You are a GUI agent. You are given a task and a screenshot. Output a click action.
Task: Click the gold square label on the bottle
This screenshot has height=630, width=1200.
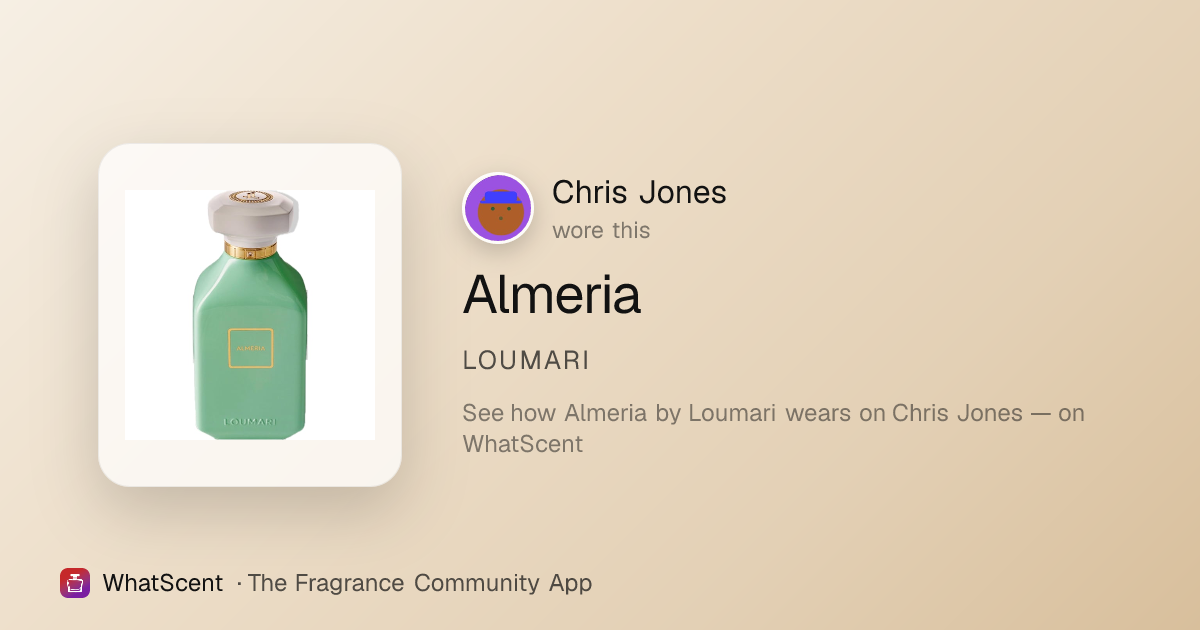pyautogui.click(x=250, y=347)
